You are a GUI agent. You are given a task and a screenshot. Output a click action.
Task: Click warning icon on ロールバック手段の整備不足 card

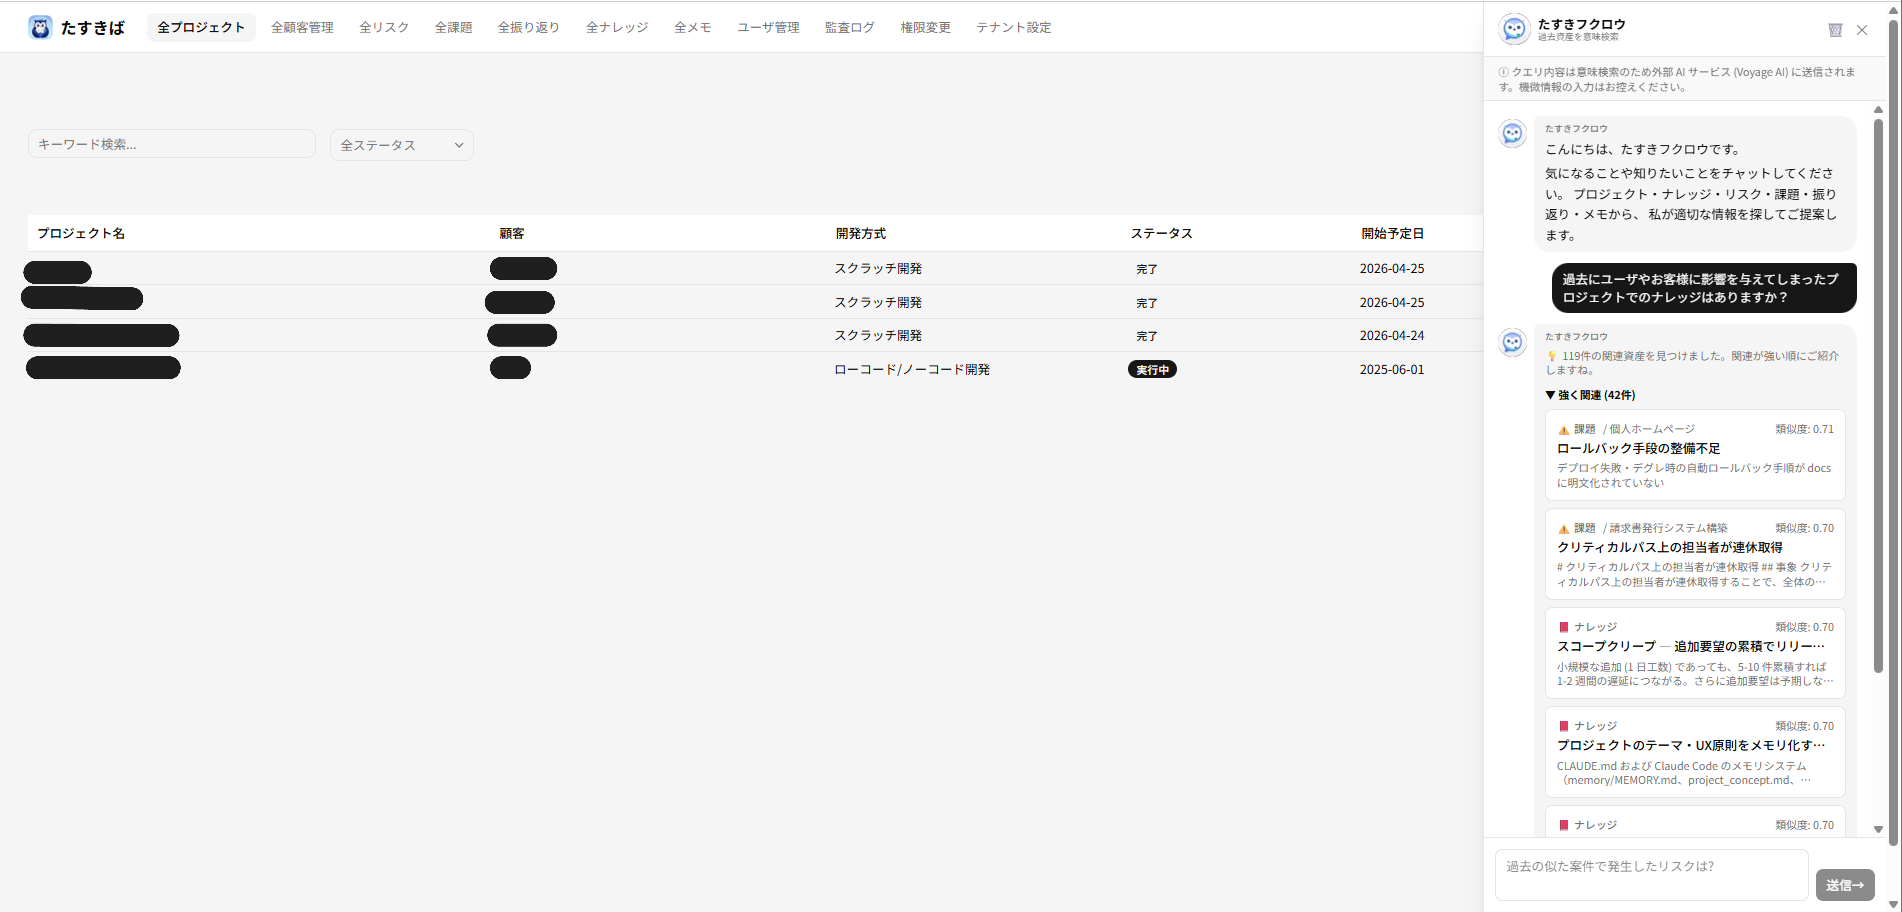pyautogui.click(x=1564, y=430)
